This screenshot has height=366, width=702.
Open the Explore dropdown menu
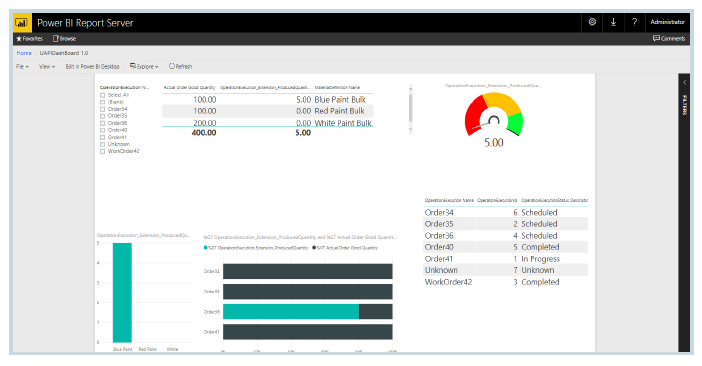pos(144,67)
